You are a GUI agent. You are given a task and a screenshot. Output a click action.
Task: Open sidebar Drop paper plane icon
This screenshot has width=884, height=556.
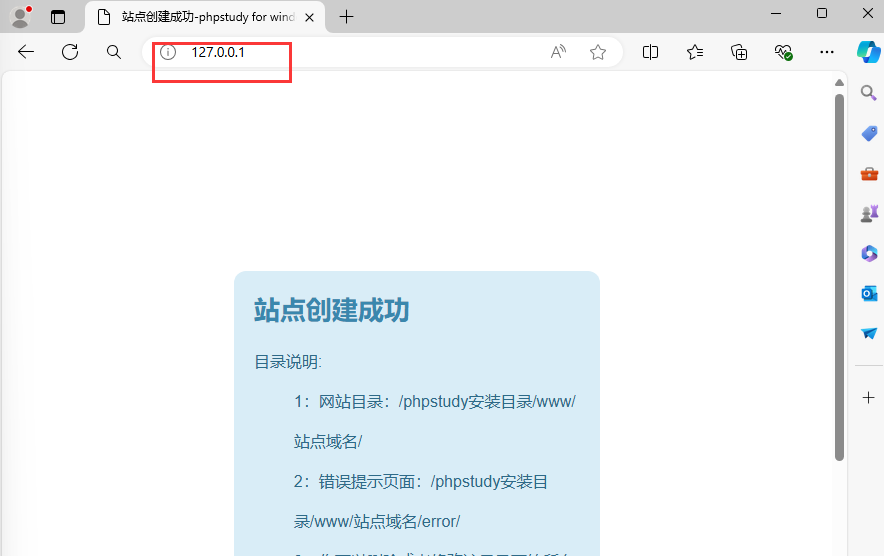pos(869,333)
